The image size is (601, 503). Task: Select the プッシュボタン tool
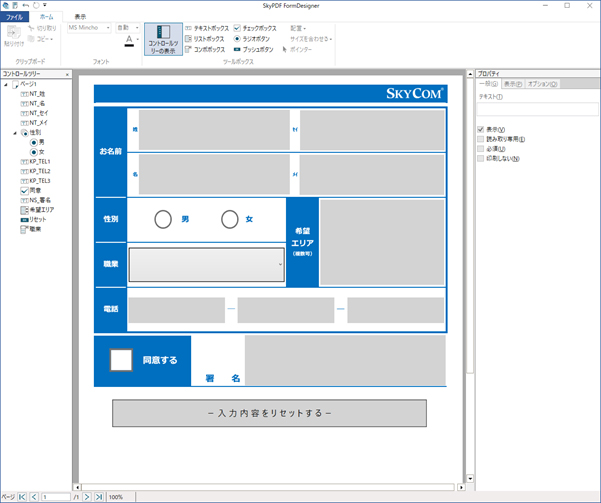pyautogui.click(x=253, y=49)
